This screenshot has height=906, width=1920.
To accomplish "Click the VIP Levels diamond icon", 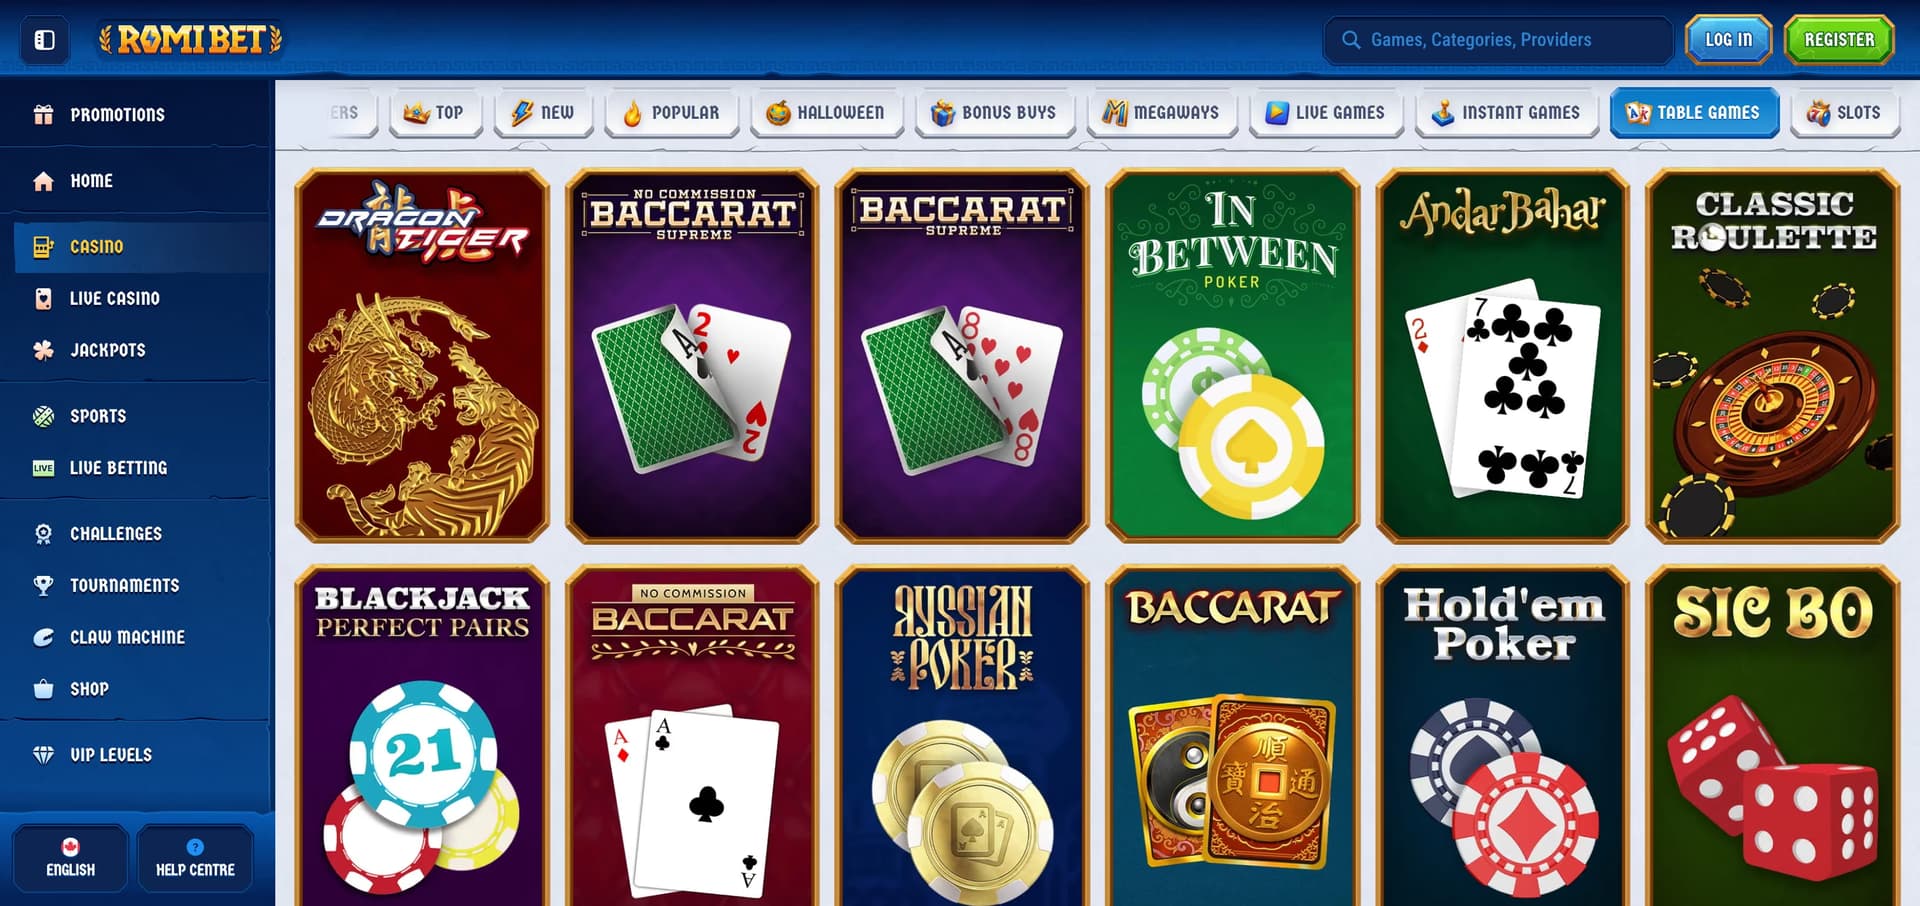I will point(43,755).
